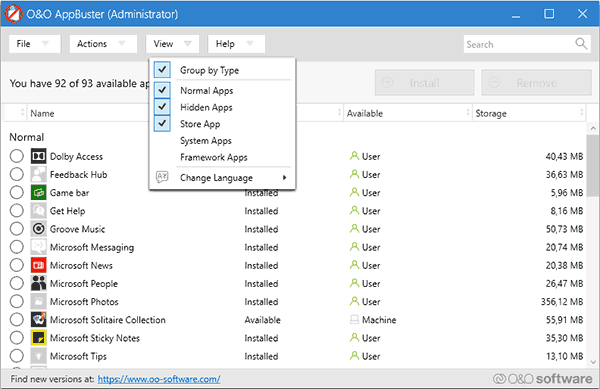Click the Microsoft Tips app icon
This screenshot has width=600, height=389.
click(x=39, y=356)
